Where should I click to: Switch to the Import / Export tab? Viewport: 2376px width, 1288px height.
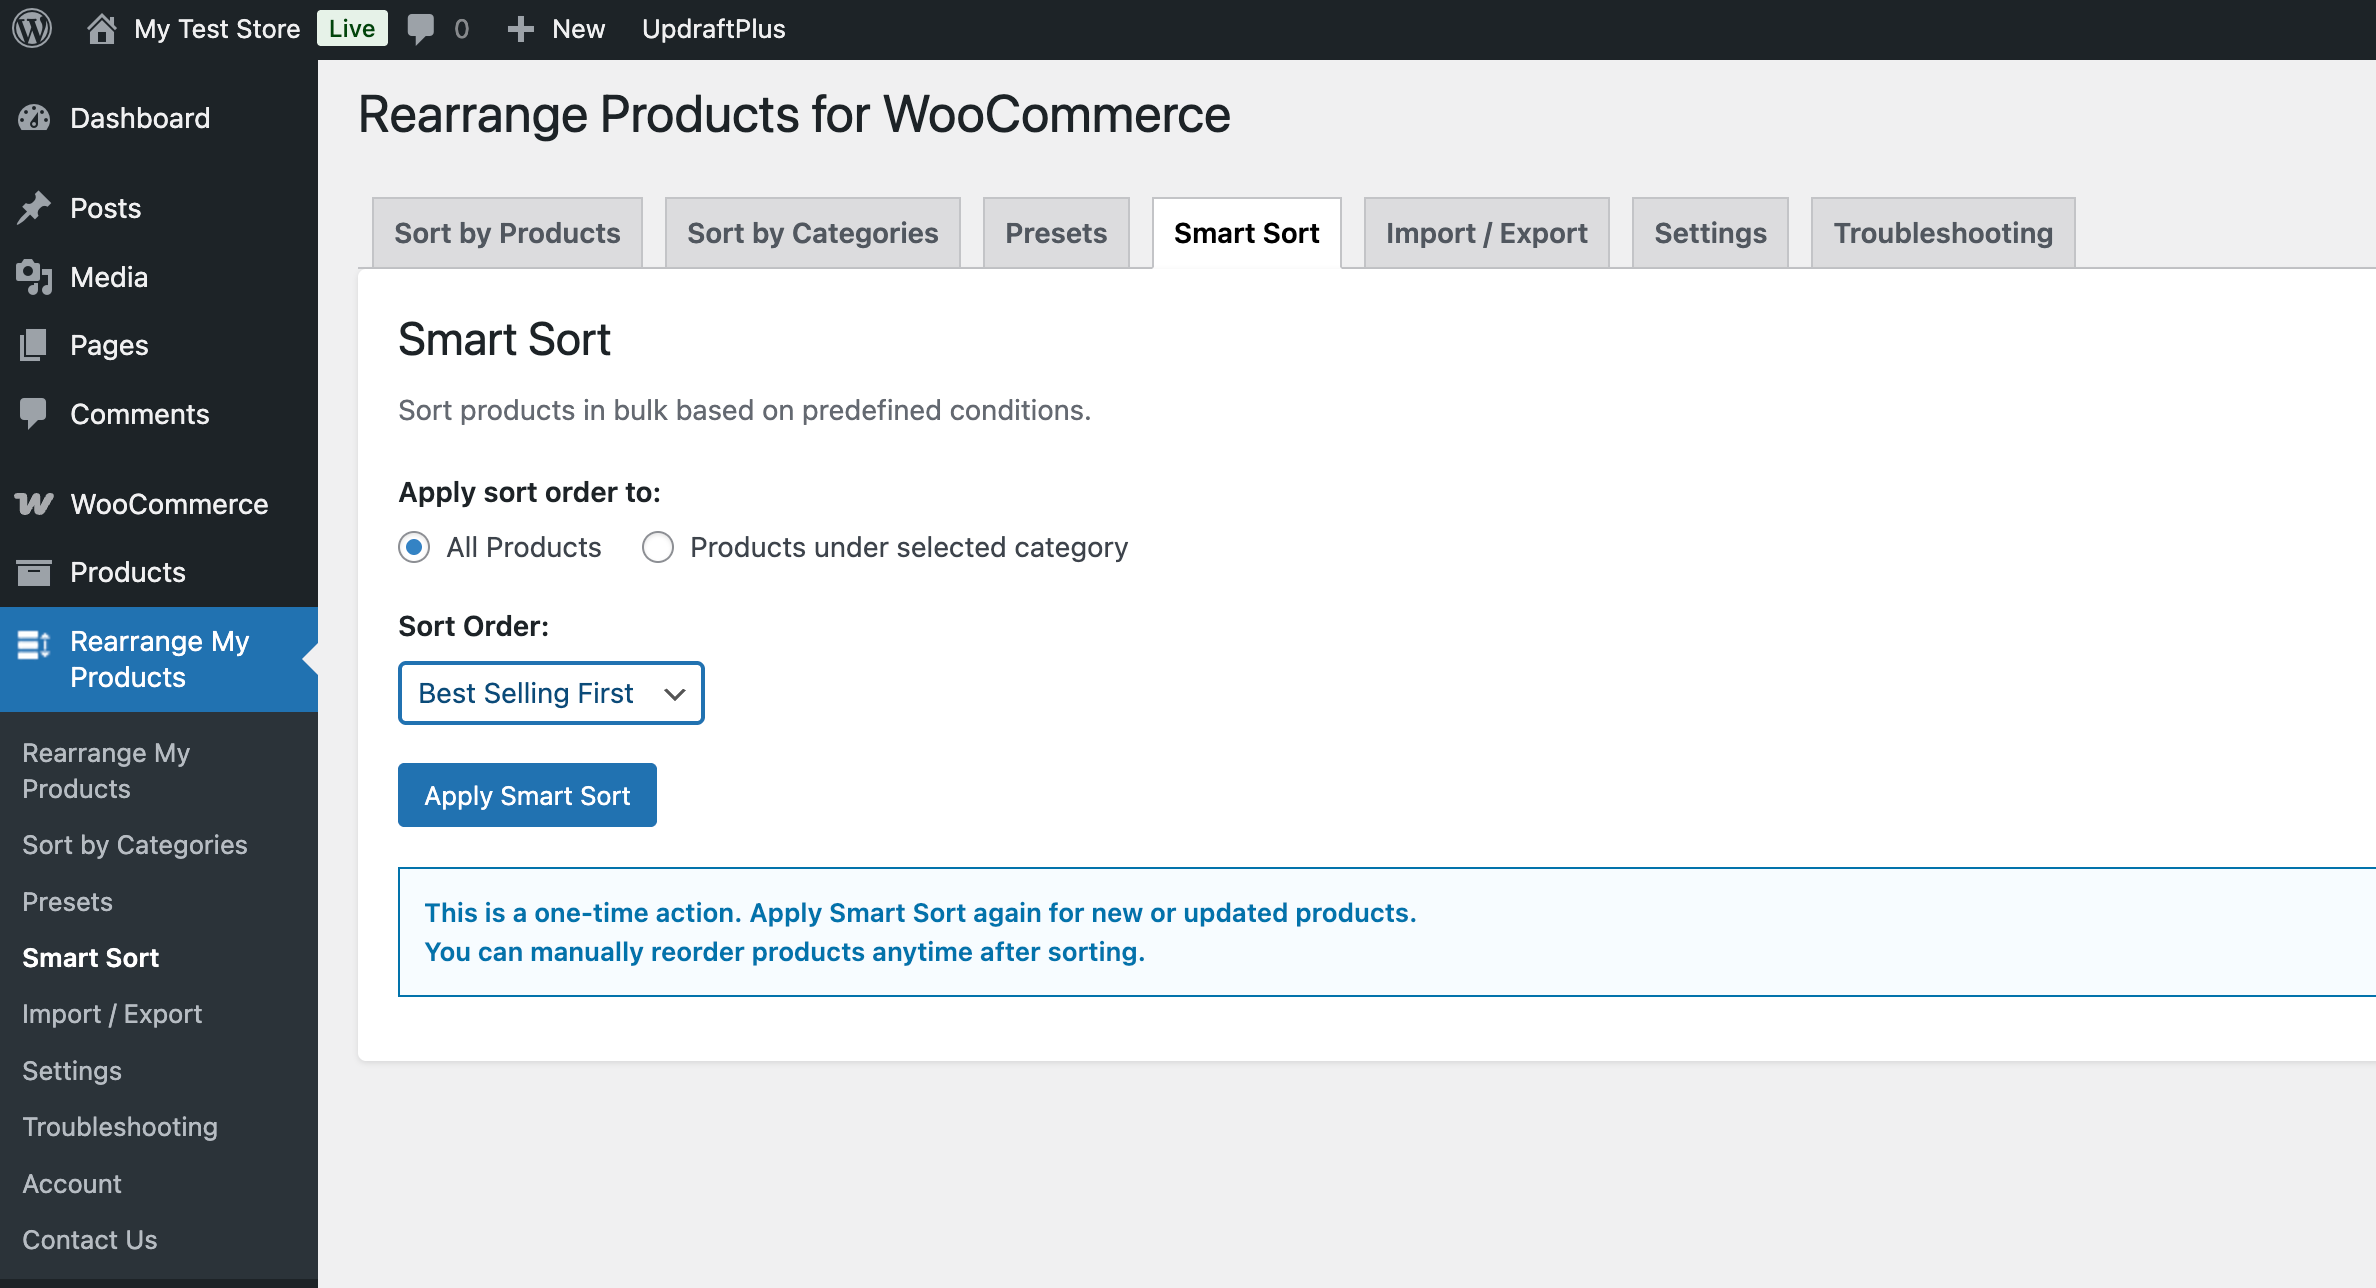coord(1485,232)
